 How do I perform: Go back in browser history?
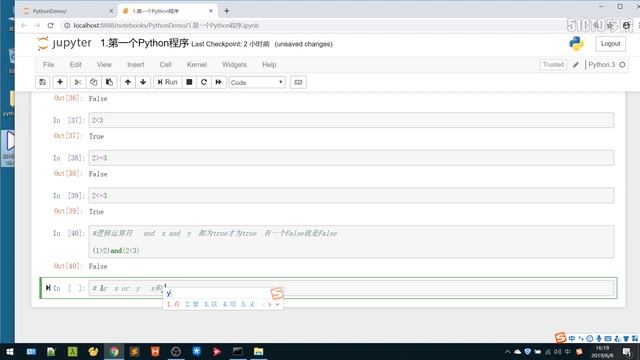[x=24, y=25]
